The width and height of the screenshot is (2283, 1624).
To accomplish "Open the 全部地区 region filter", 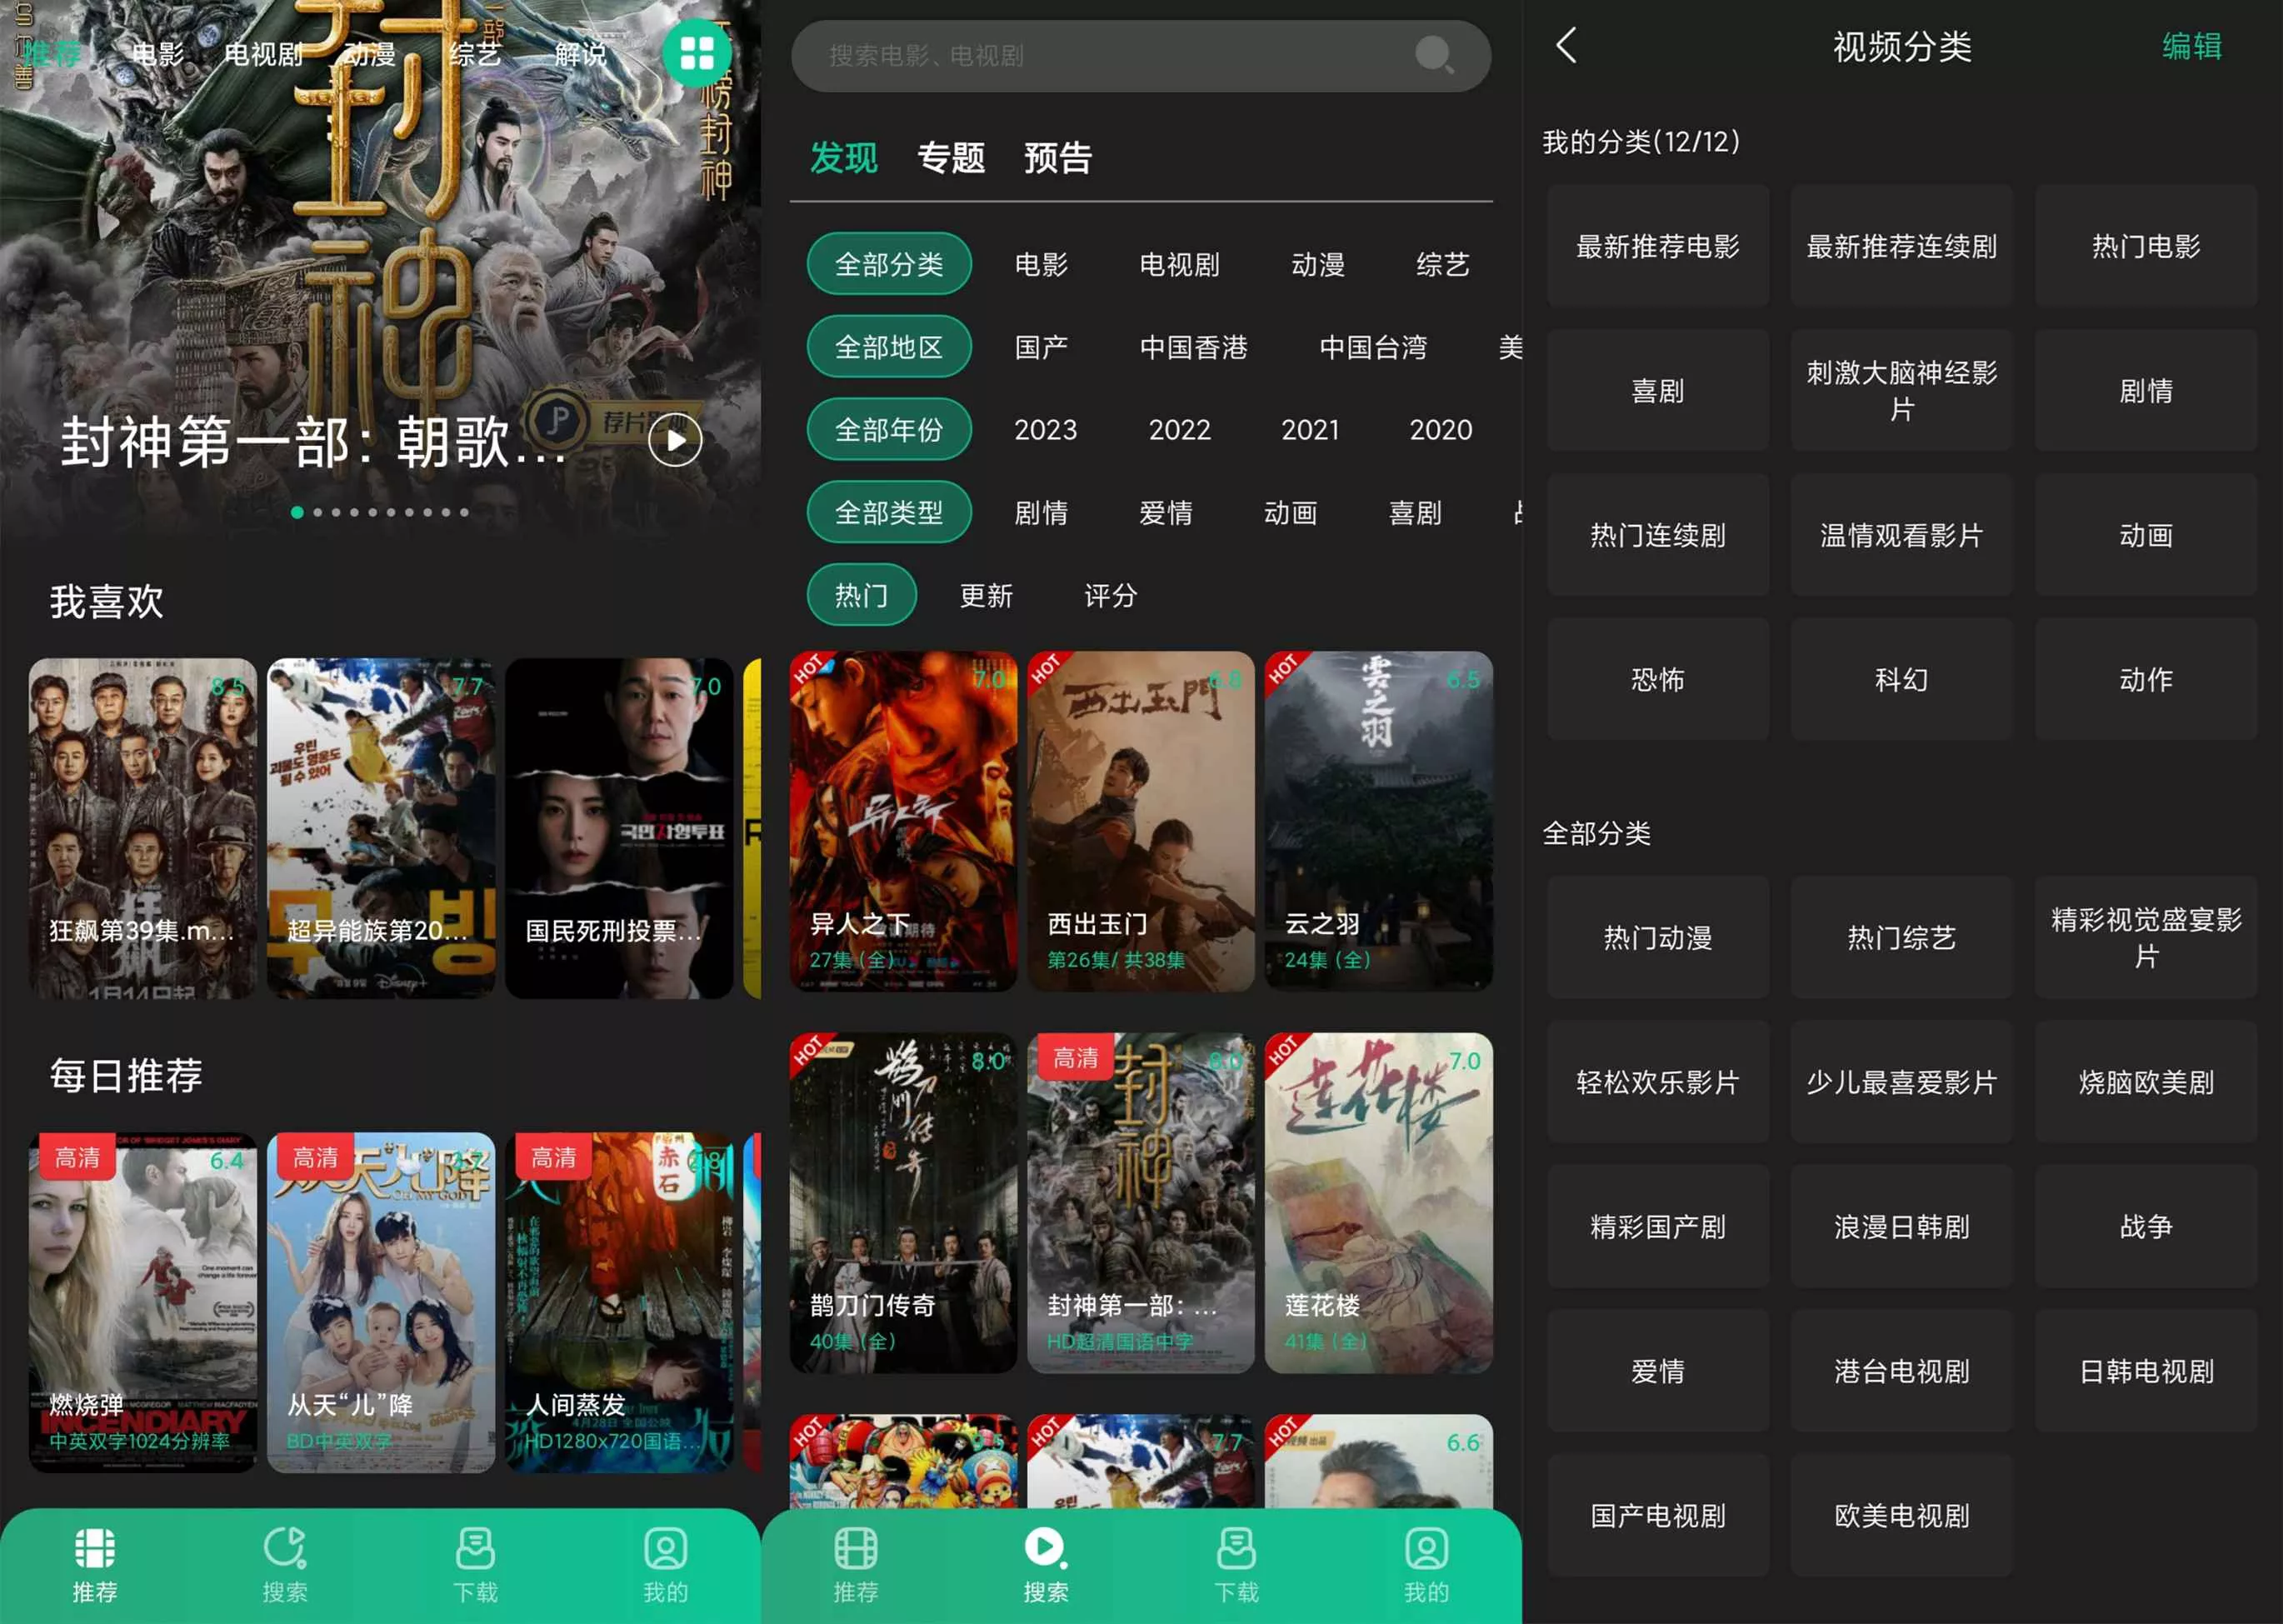I will pos(888,346).
